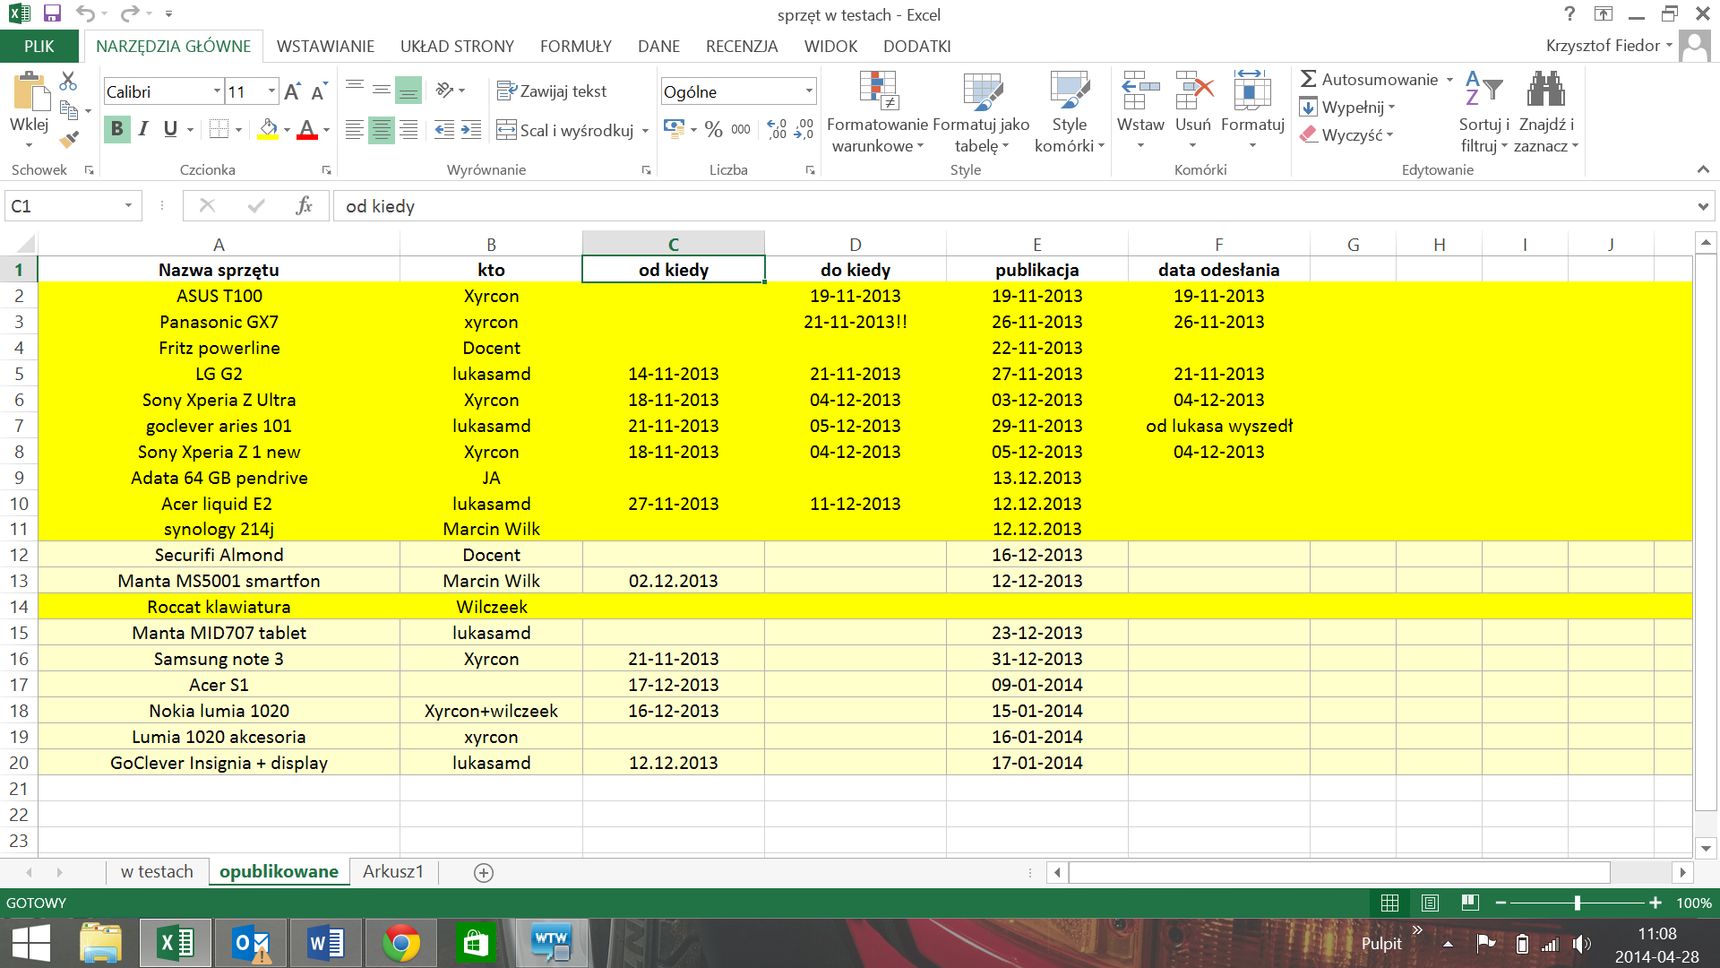
Task: Open Style komórki cell styles
Action: (x=1069, y=112)
